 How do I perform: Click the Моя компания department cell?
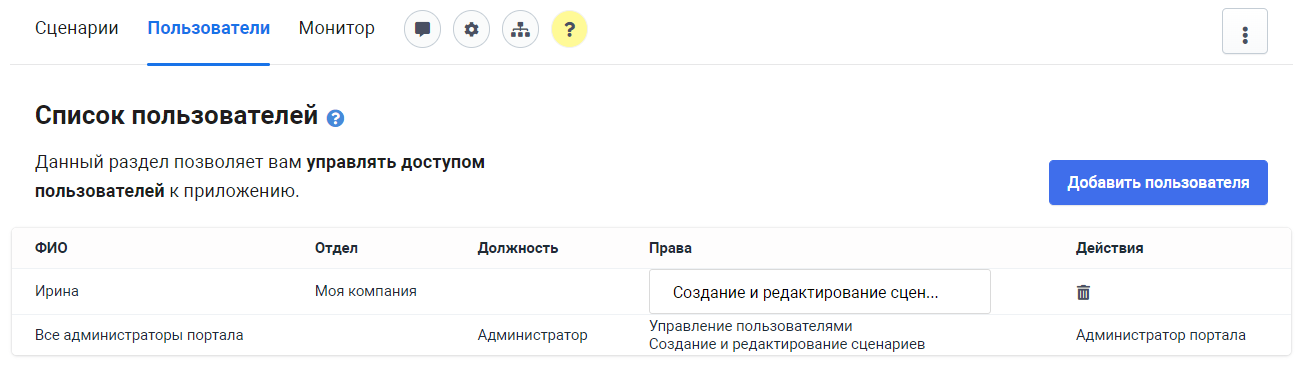366,291
